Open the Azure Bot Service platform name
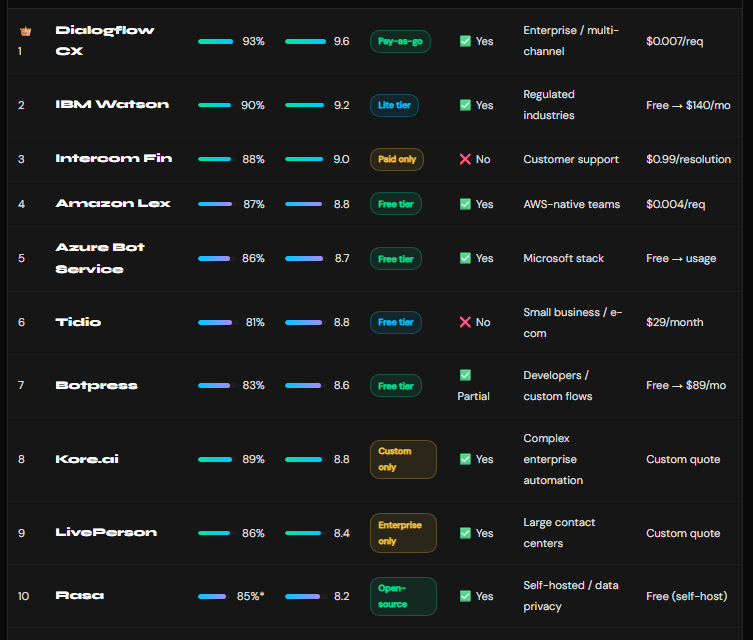Viewport: 753px width, 640px height. point(100,258)
